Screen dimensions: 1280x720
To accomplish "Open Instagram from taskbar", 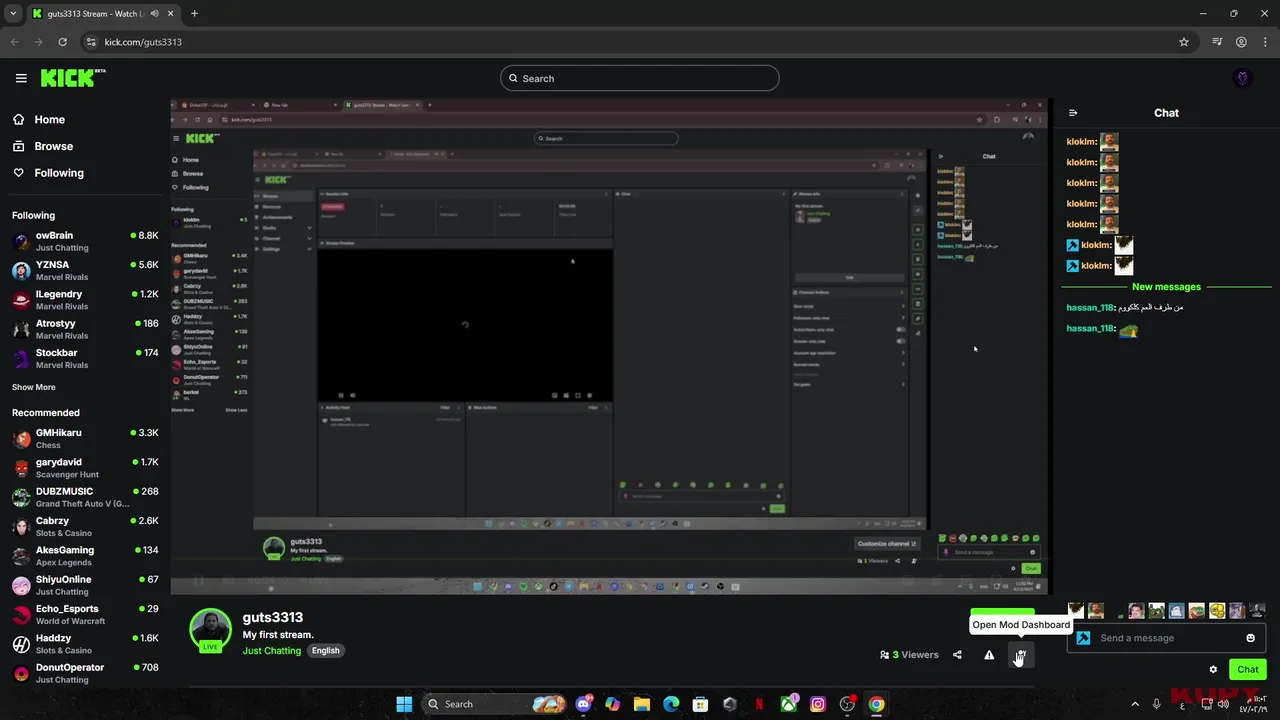I will pos(818,704).
